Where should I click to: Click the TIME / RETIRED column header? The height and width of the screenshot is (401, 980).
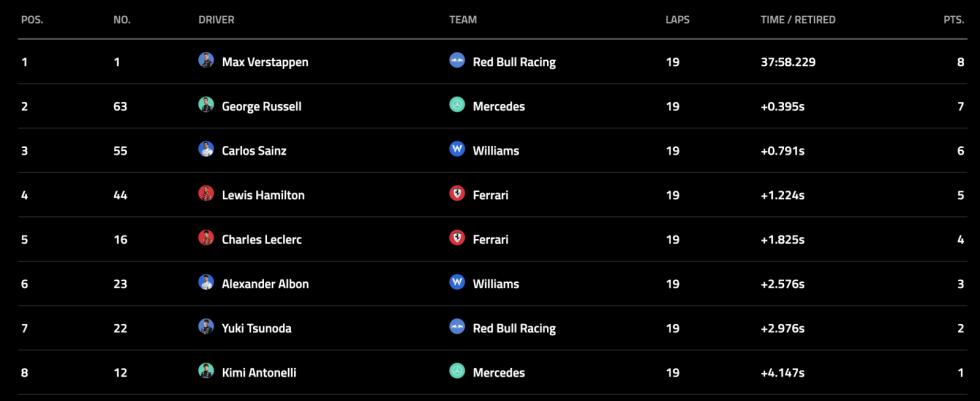coord(798,20)
